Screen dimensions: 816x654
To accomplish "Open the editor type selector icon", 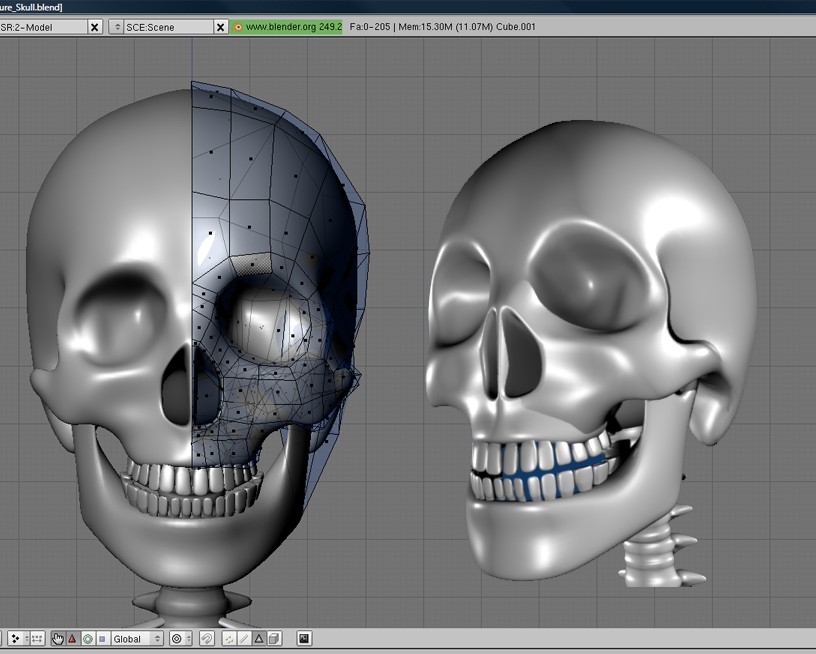I will point(14,638).
